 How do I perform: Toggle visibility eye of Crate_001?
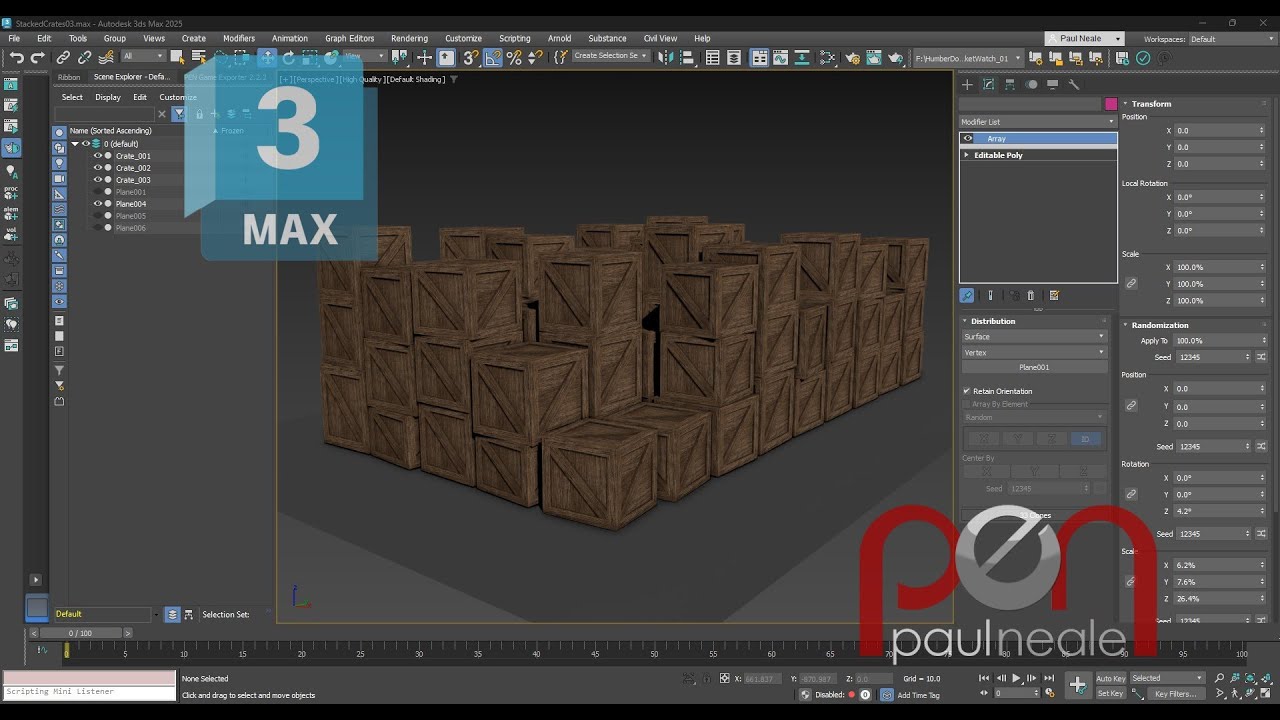pos(98,156)
